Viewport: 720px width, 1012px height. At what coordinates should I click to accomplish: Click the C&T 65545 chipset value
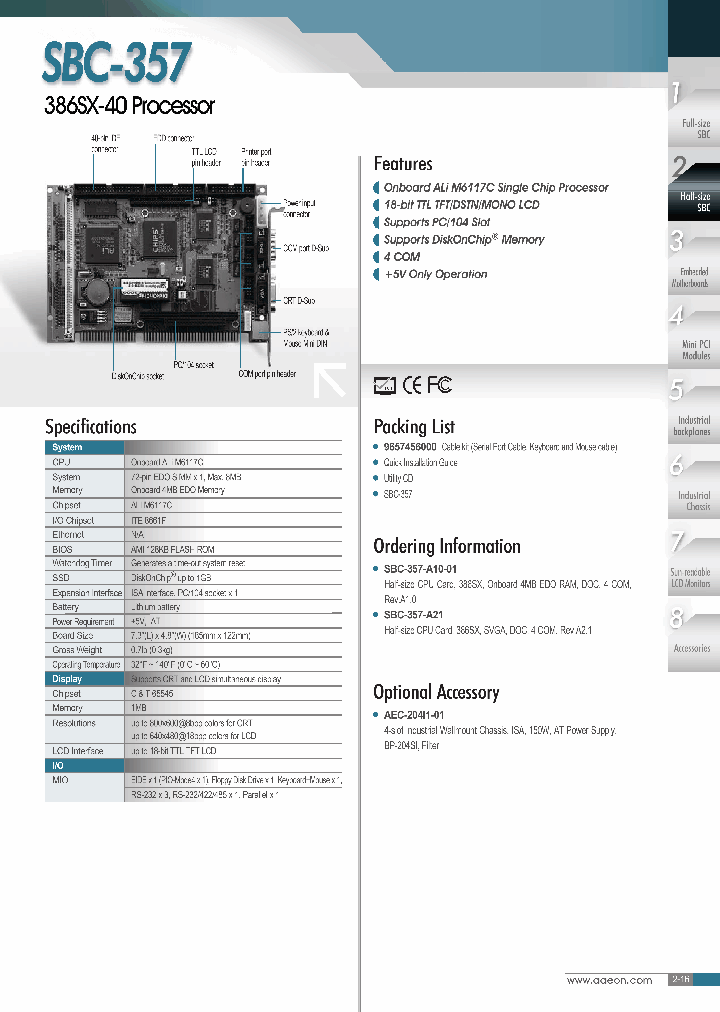coord(152,694)
